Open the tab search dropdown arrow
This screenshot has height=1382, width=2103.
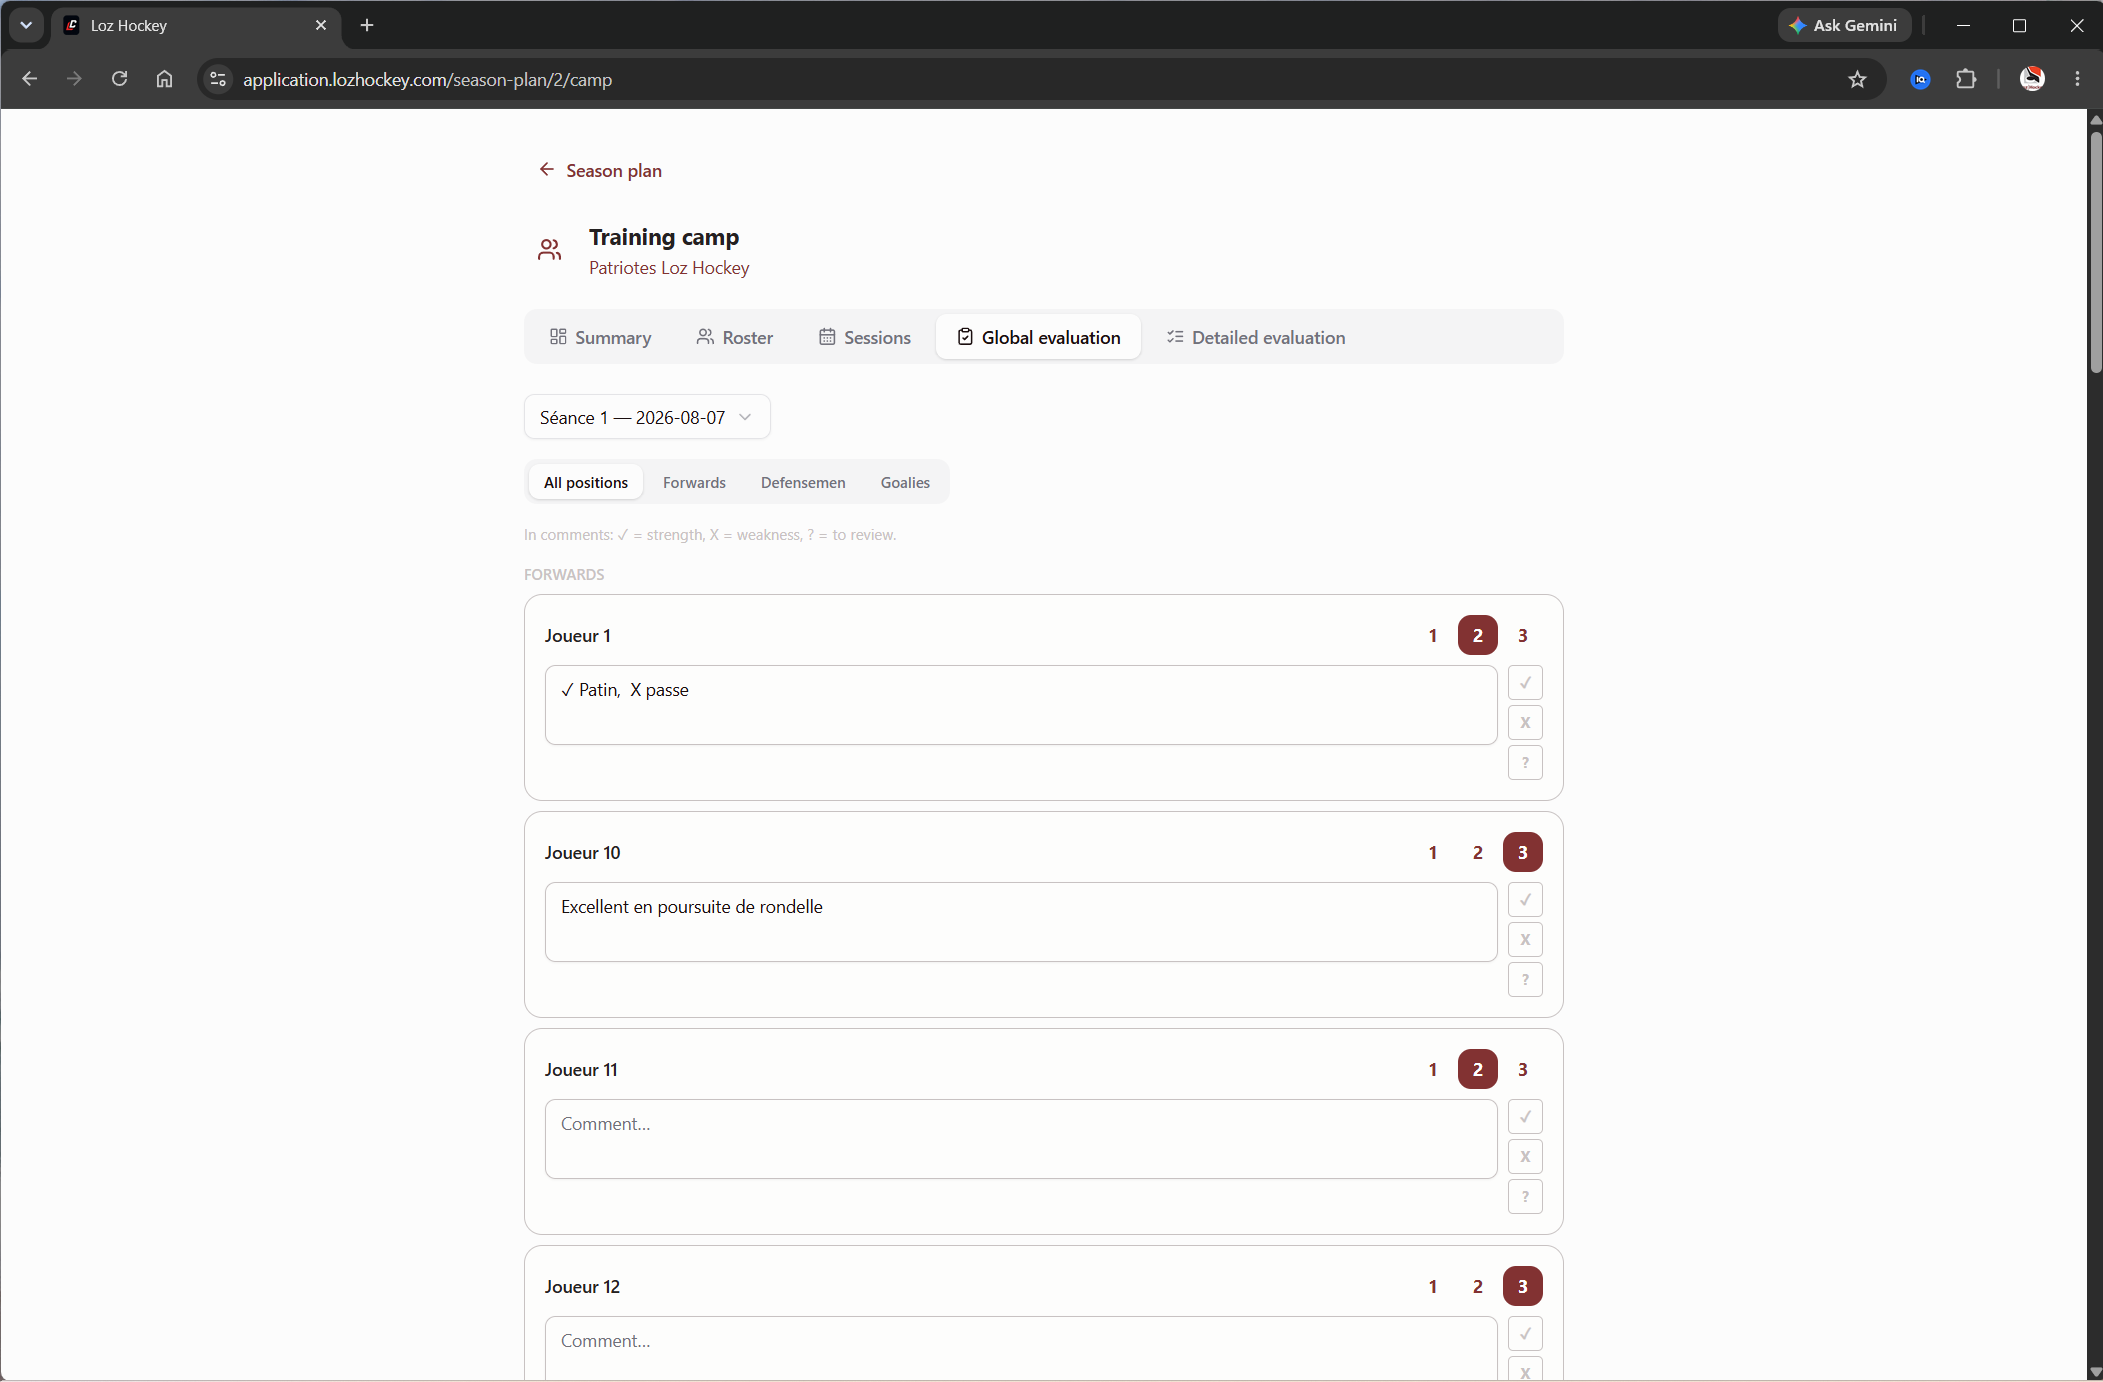pyautogui.click(x=26, y=25)
